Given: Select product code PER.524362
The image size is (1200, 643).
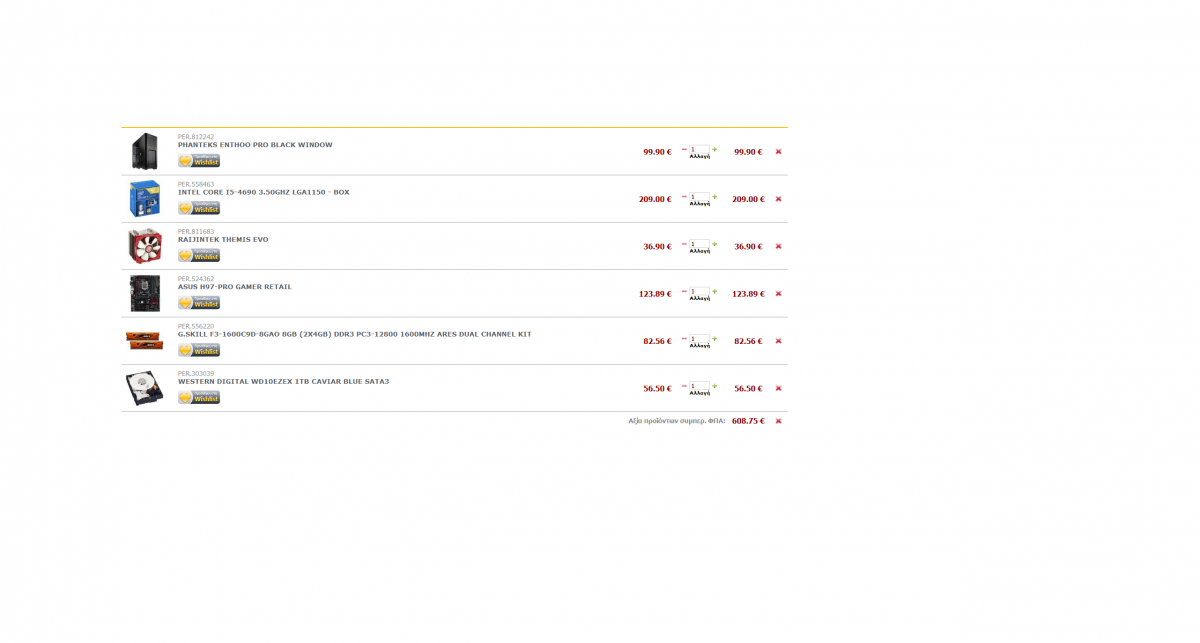Looking at the screenshot, I should coord(196,279).
